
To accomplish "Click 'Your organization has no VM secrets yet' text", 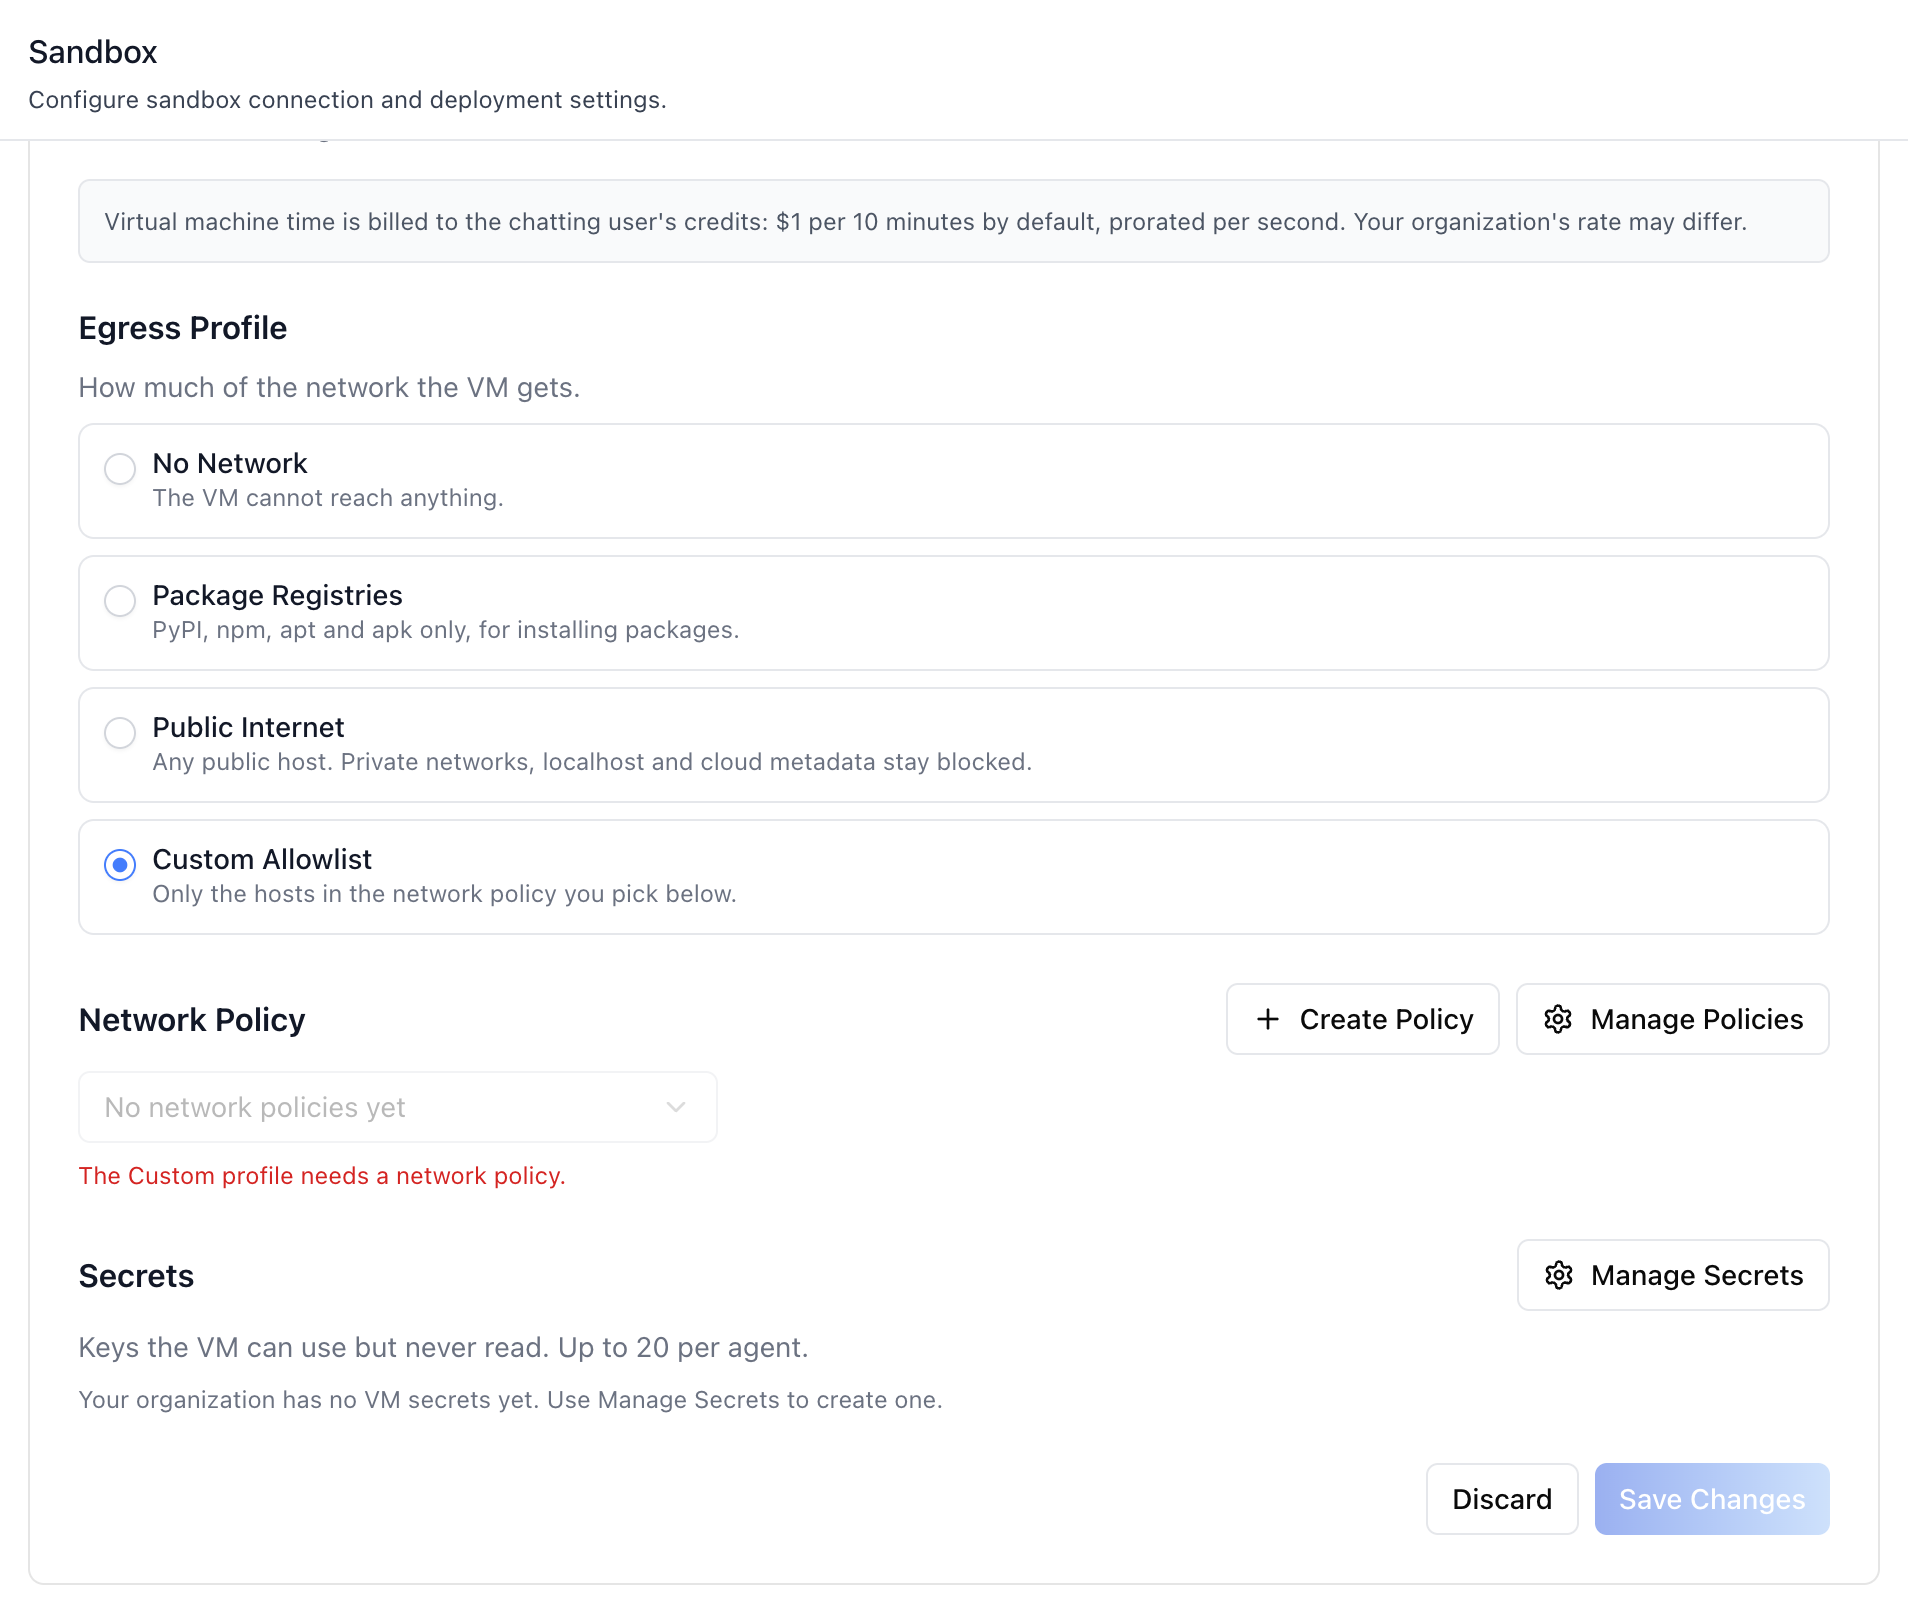I will (510, 1400).
